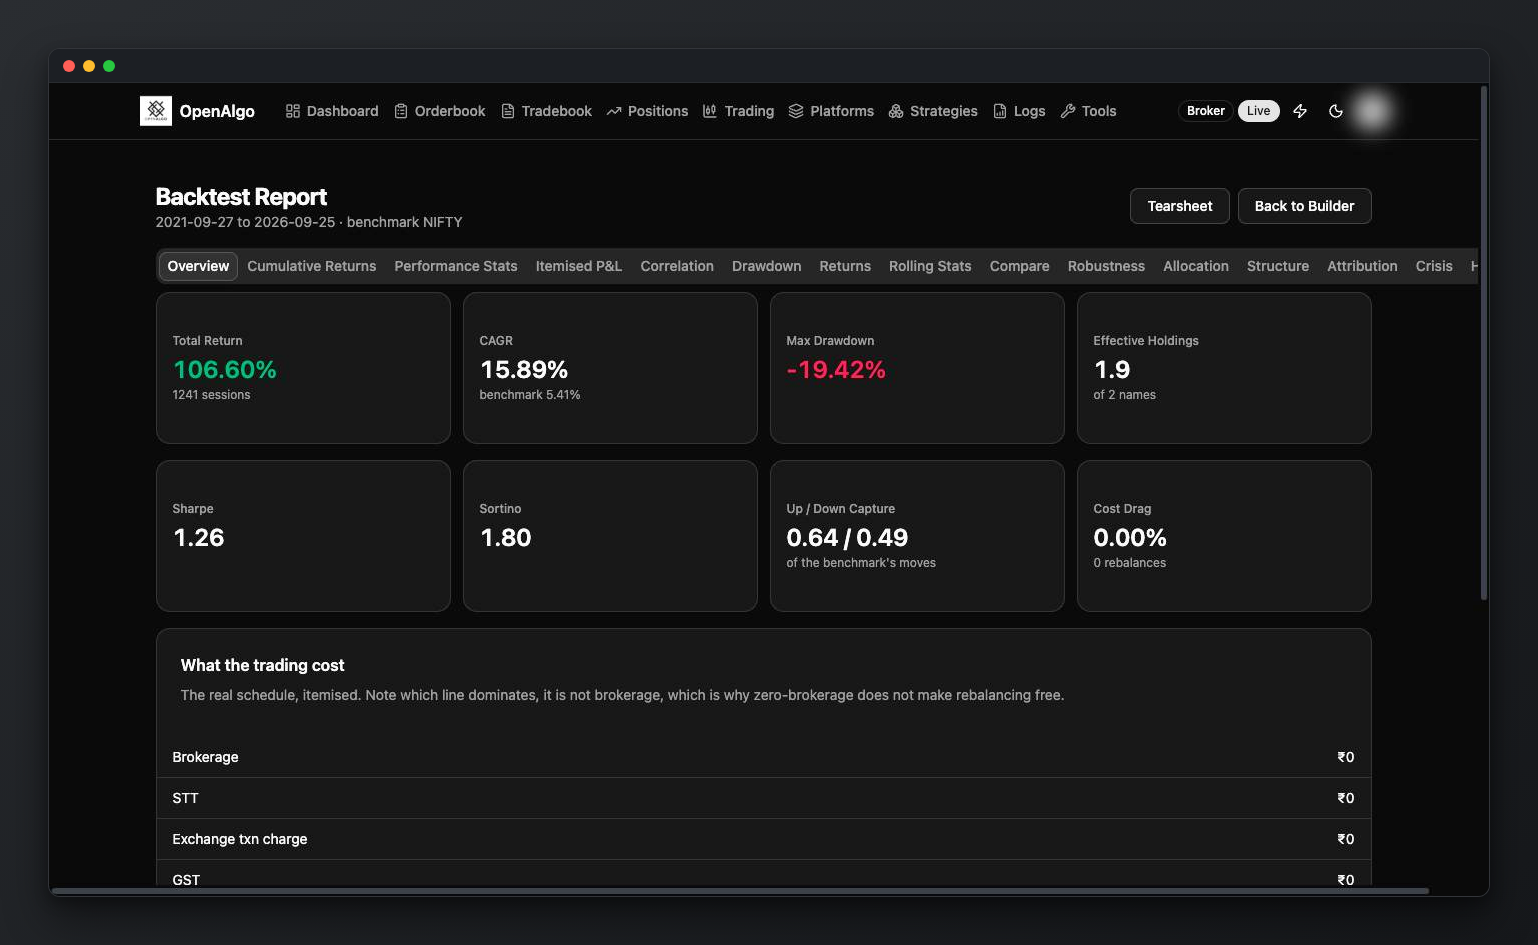Click the What the trading cost heading
Viewport: 1538px width, 945px height.
pos(262,665)
